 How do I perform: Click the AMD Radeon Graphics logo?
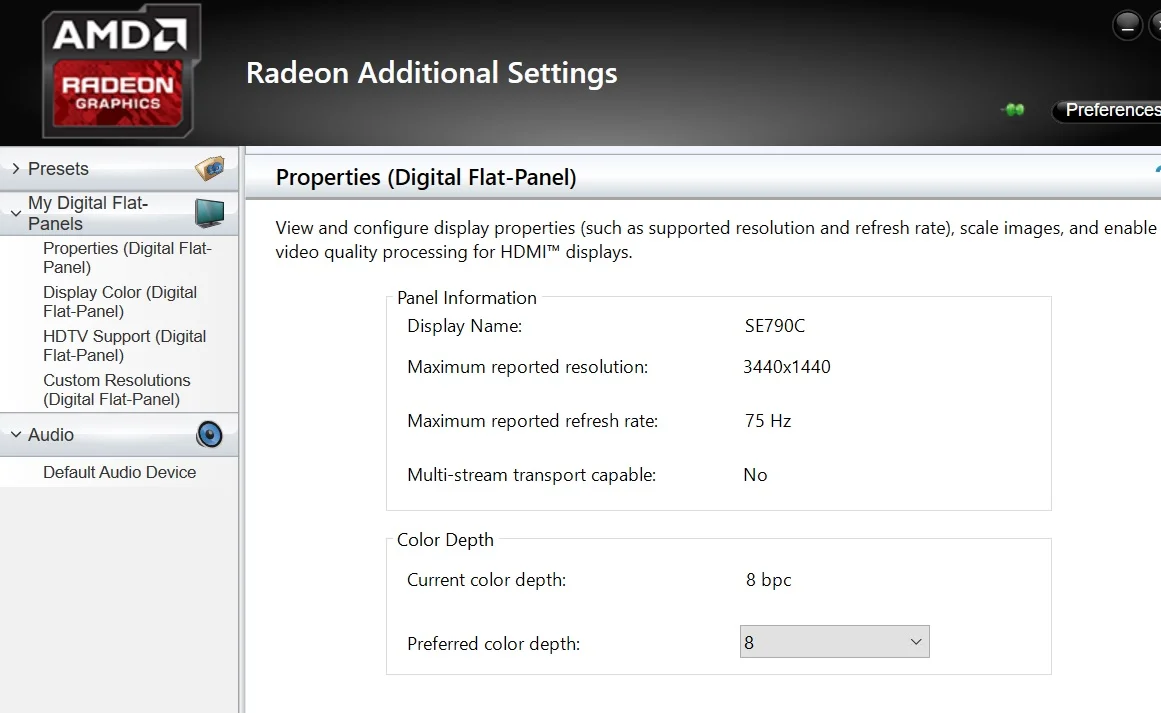121,71
